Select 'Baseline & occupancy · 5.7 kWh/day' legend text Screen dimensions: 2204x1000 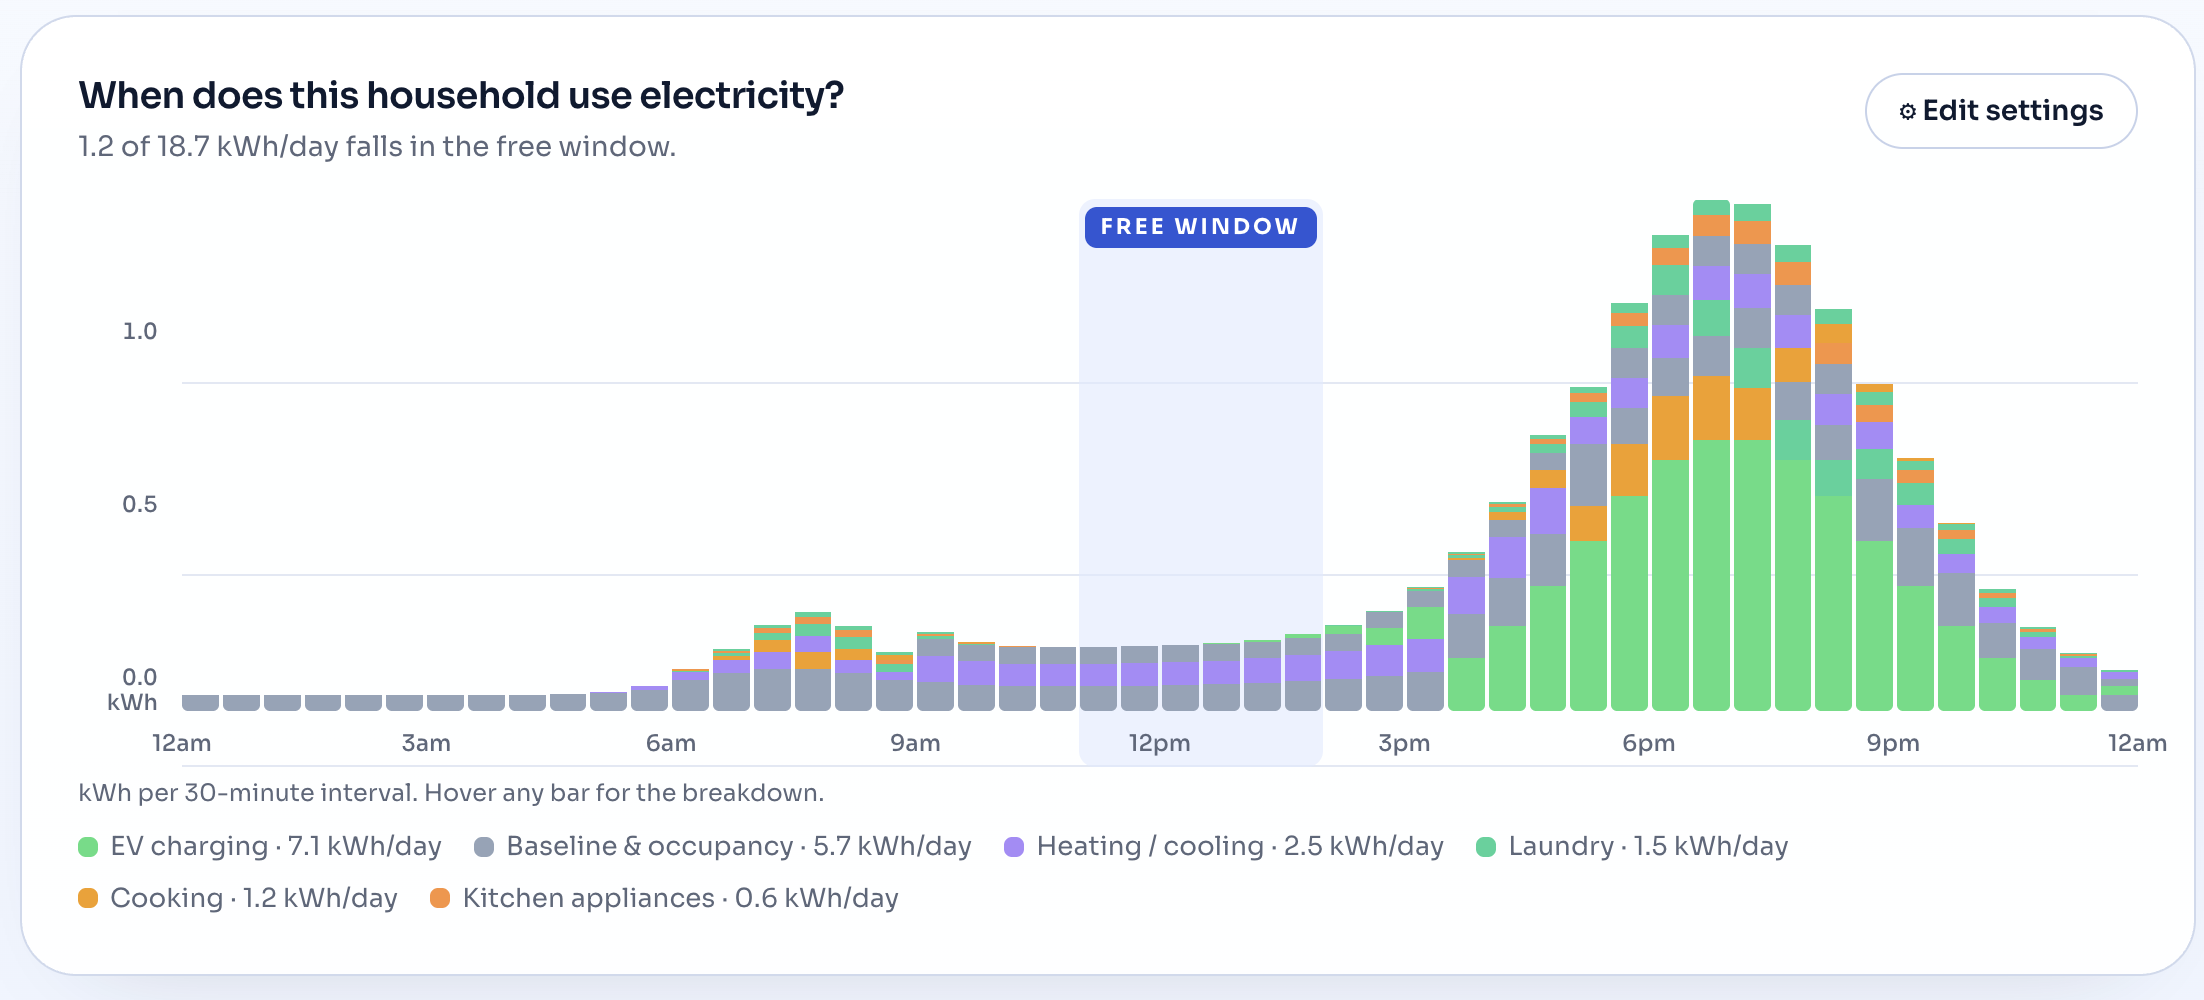tap(739, 847)
